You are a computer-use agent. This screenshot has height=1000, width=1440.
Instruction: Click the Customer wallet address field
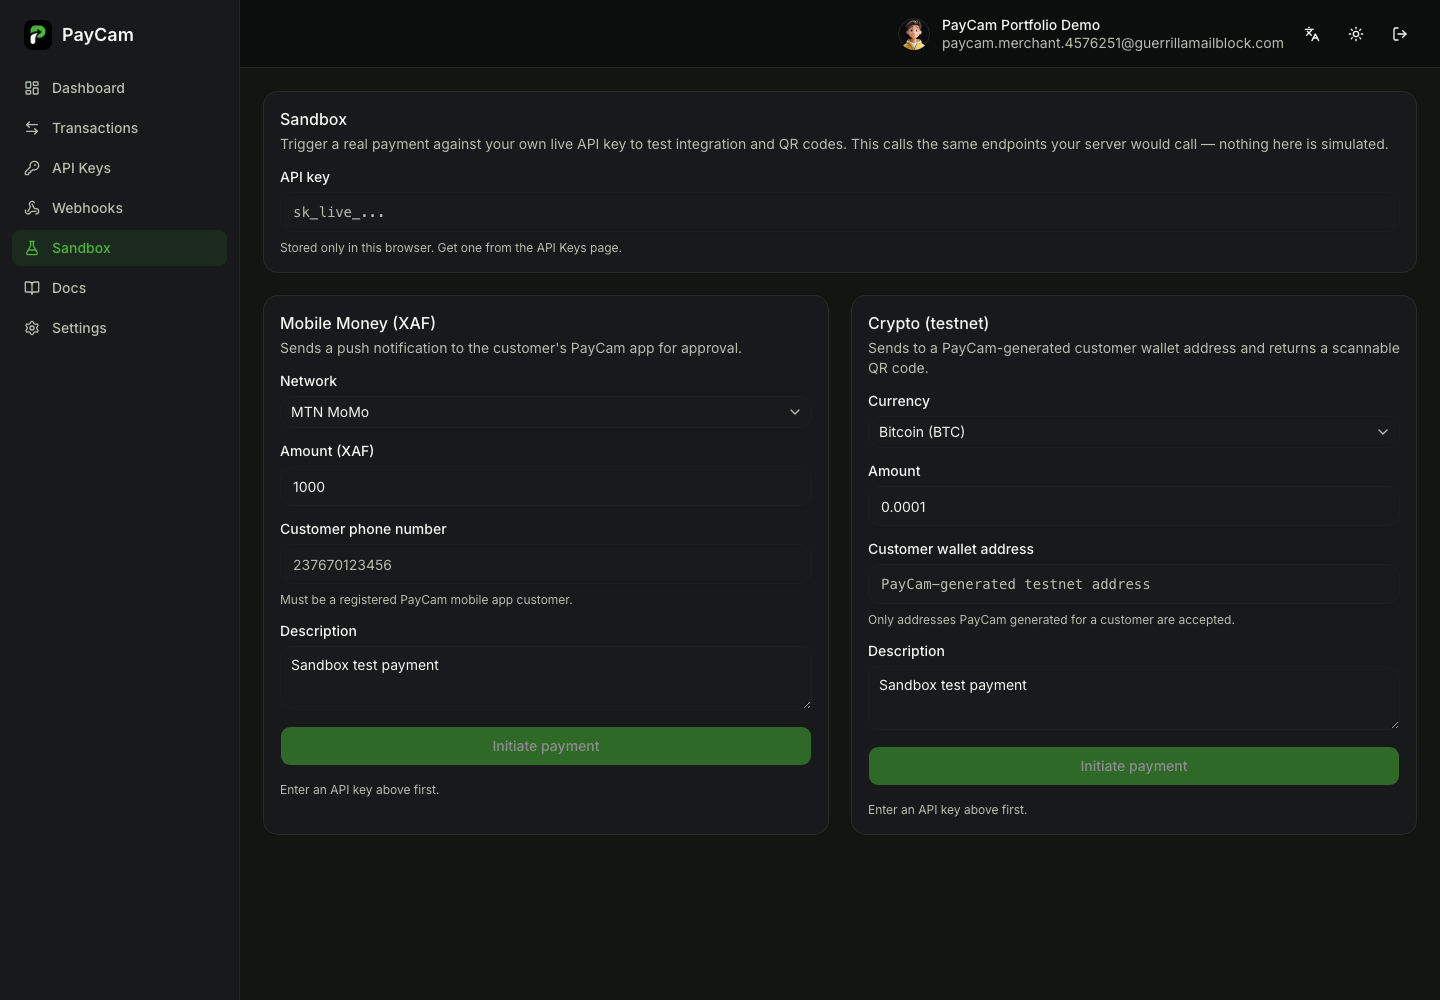[1134, 584]
